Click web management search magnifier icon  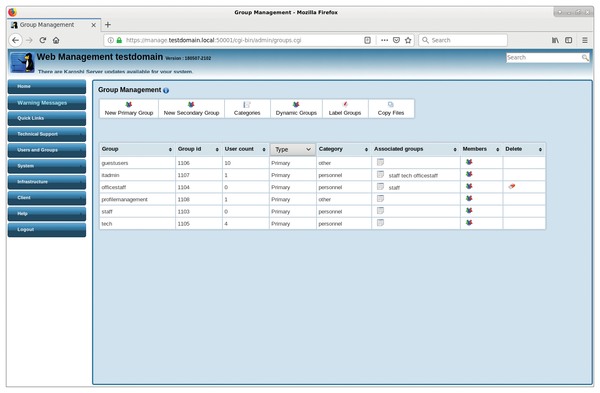(585, 57)
